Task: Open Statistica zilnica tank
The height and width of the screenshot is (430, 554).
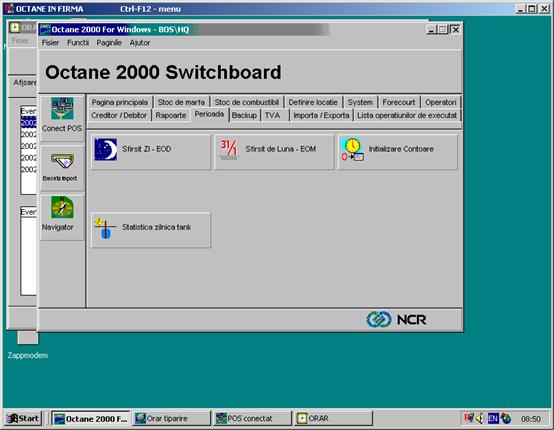Action: [151, 230]
